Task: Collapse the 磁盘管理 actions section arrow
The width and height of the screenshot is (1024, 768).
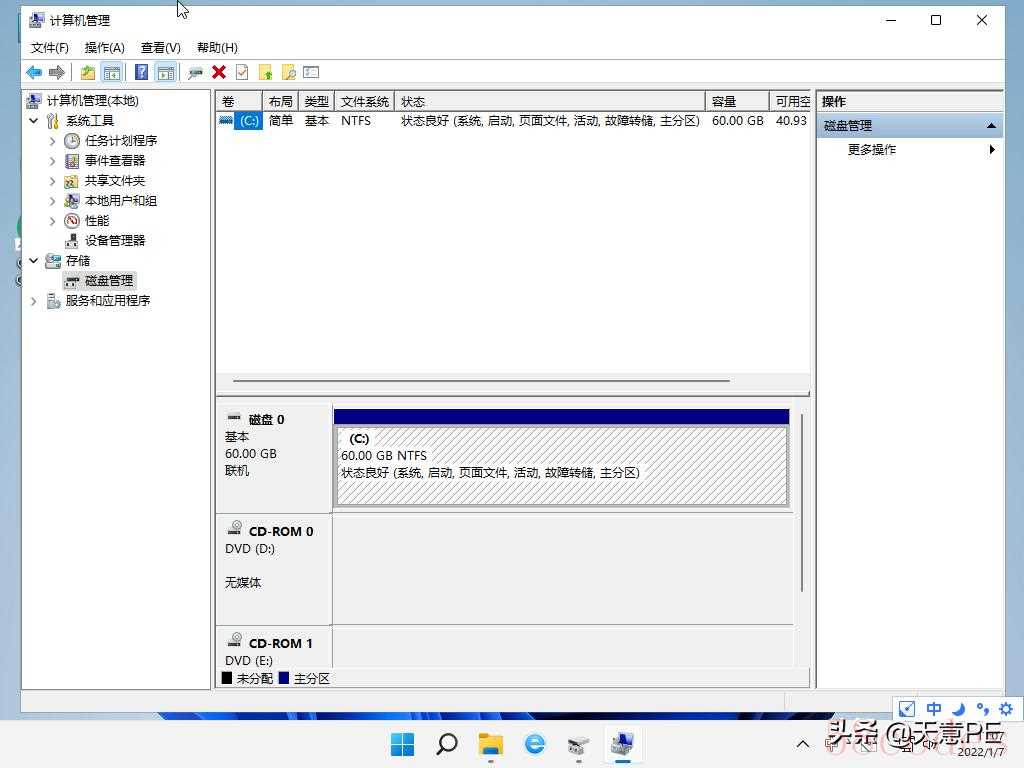Action: [991, 126]
